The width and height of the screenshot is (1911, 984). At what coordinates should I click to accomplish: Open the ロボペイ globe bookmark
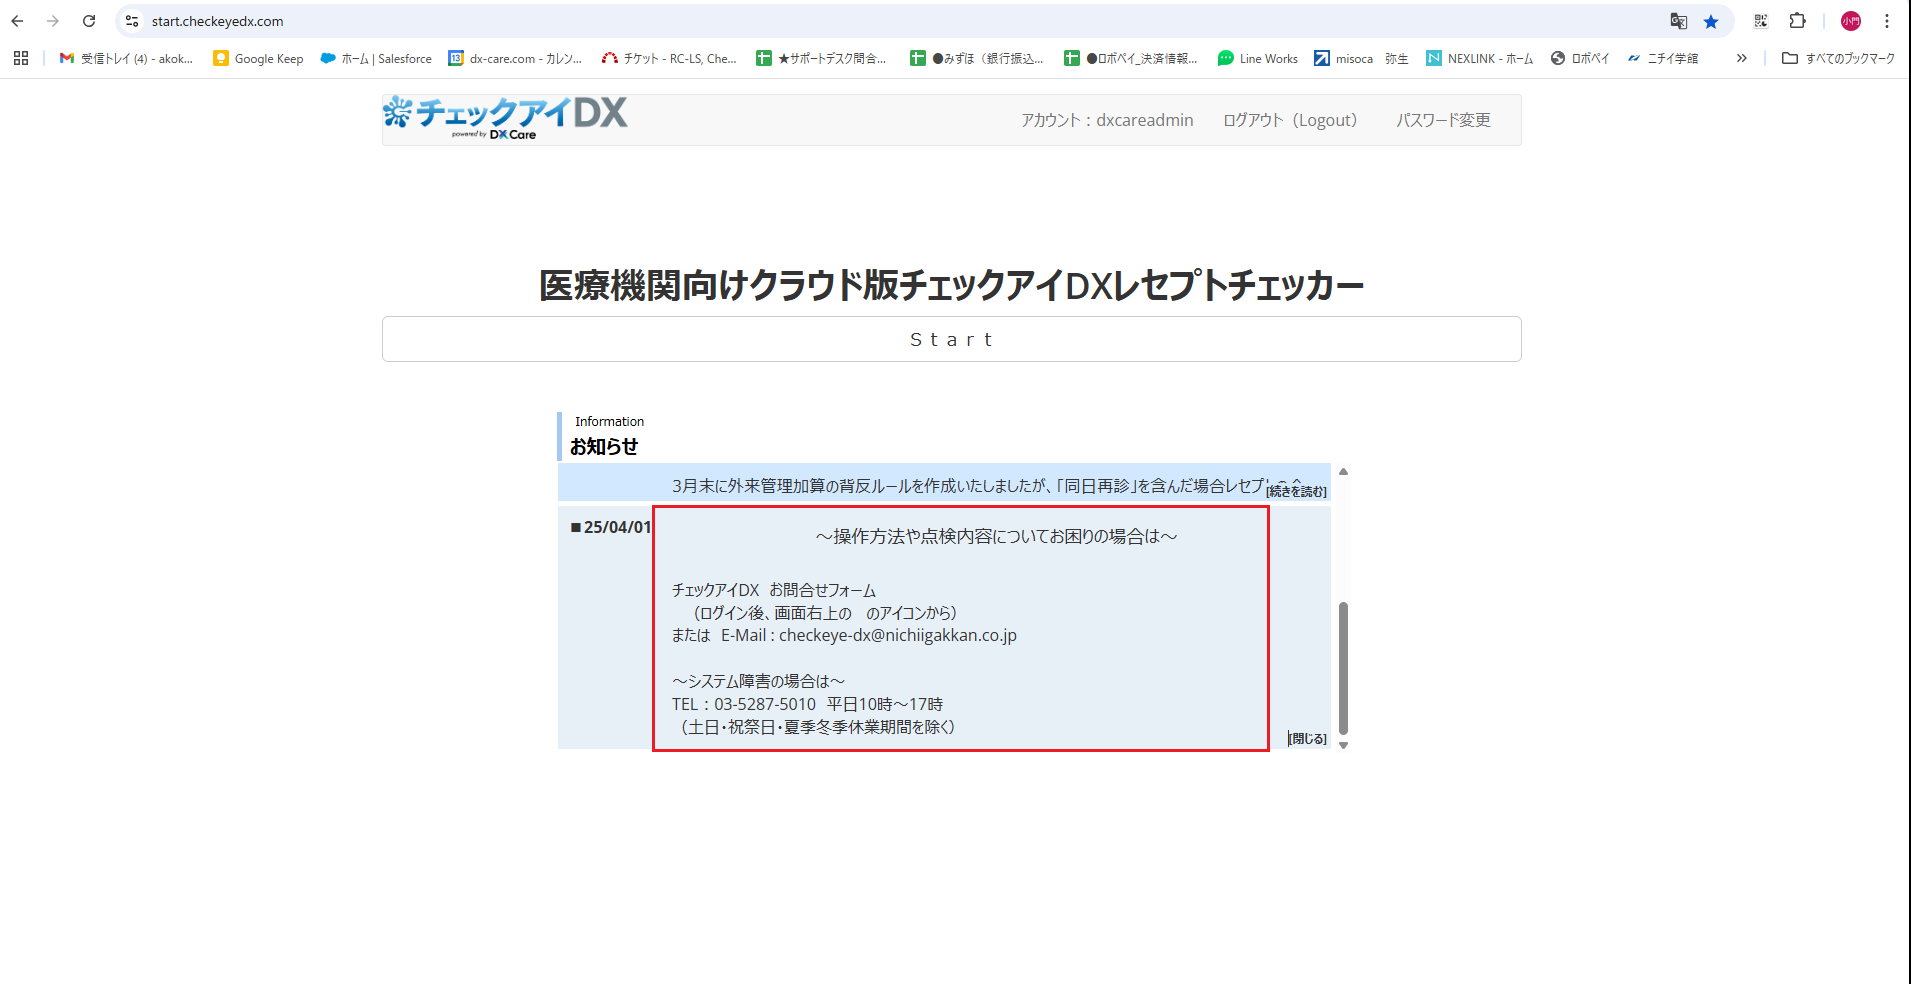(1580, 58)
